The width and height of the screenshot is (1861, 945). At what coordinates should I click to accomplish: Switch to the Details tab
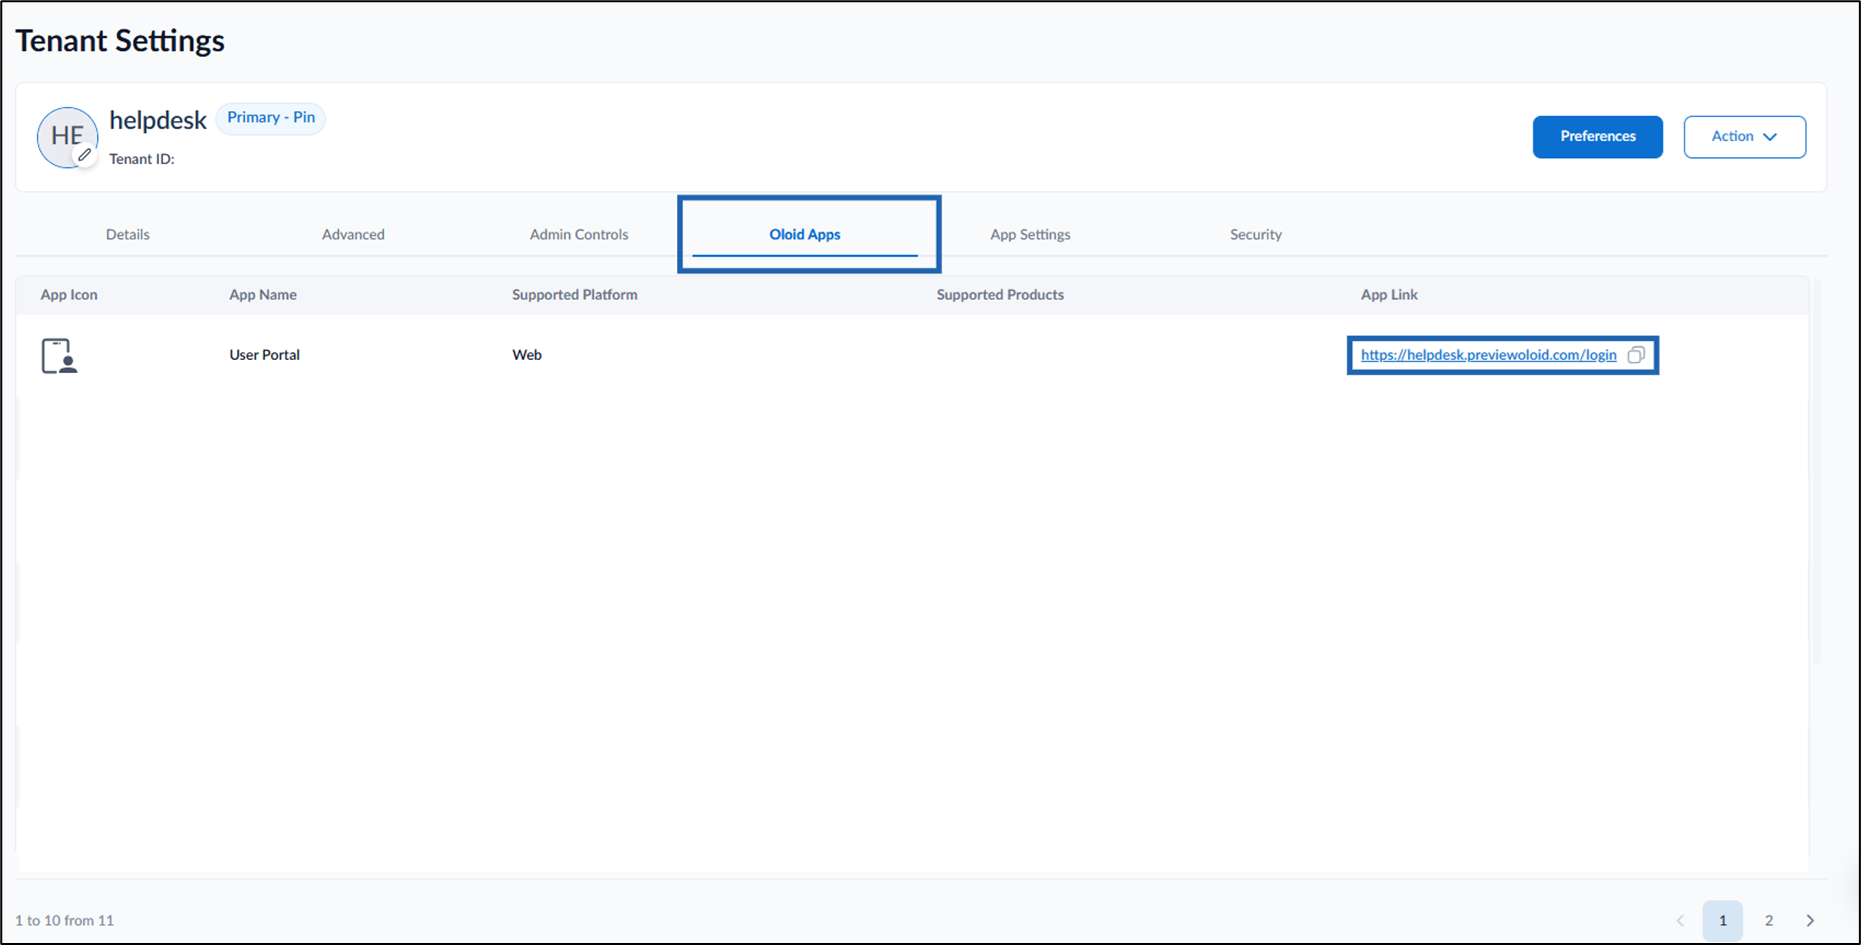(x=128, y=234)
